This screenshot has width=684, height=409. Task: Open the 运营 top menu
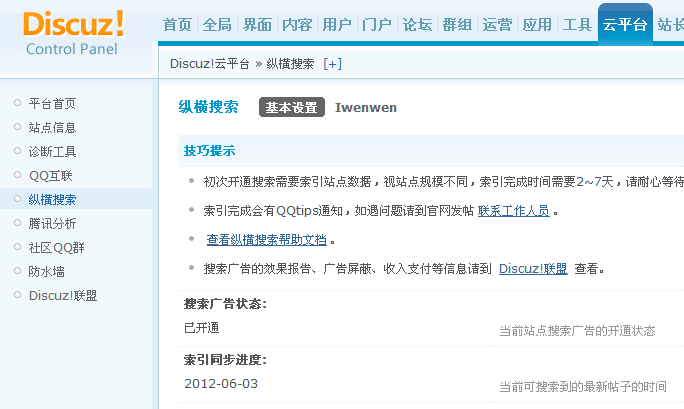tap(497, 25)
